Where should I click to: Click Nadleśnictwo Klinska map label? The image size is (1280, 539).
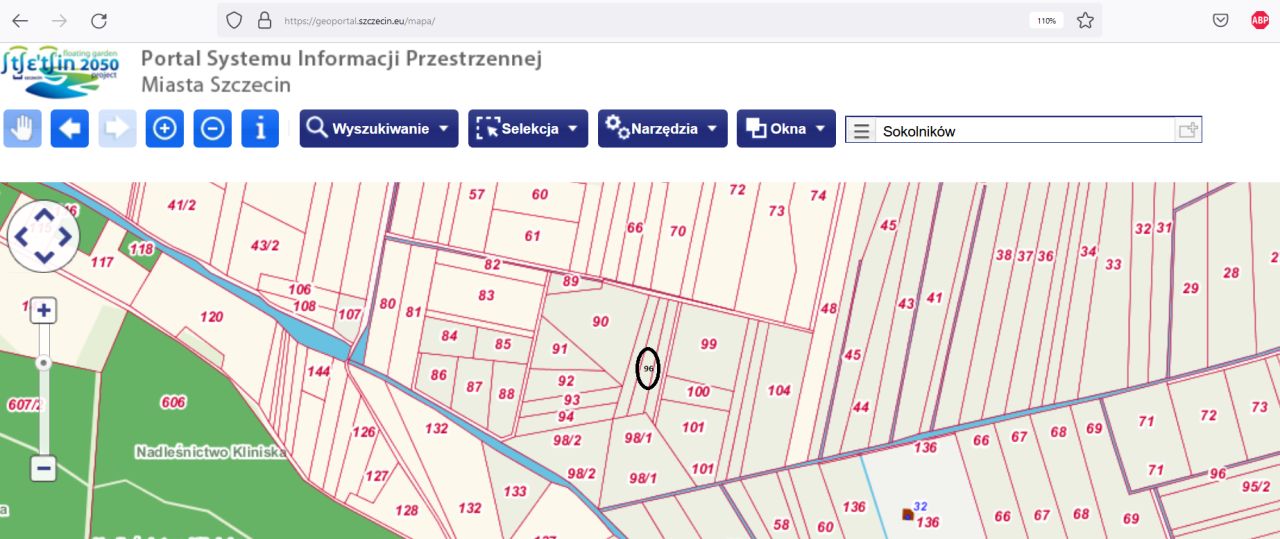pos(210,451)
